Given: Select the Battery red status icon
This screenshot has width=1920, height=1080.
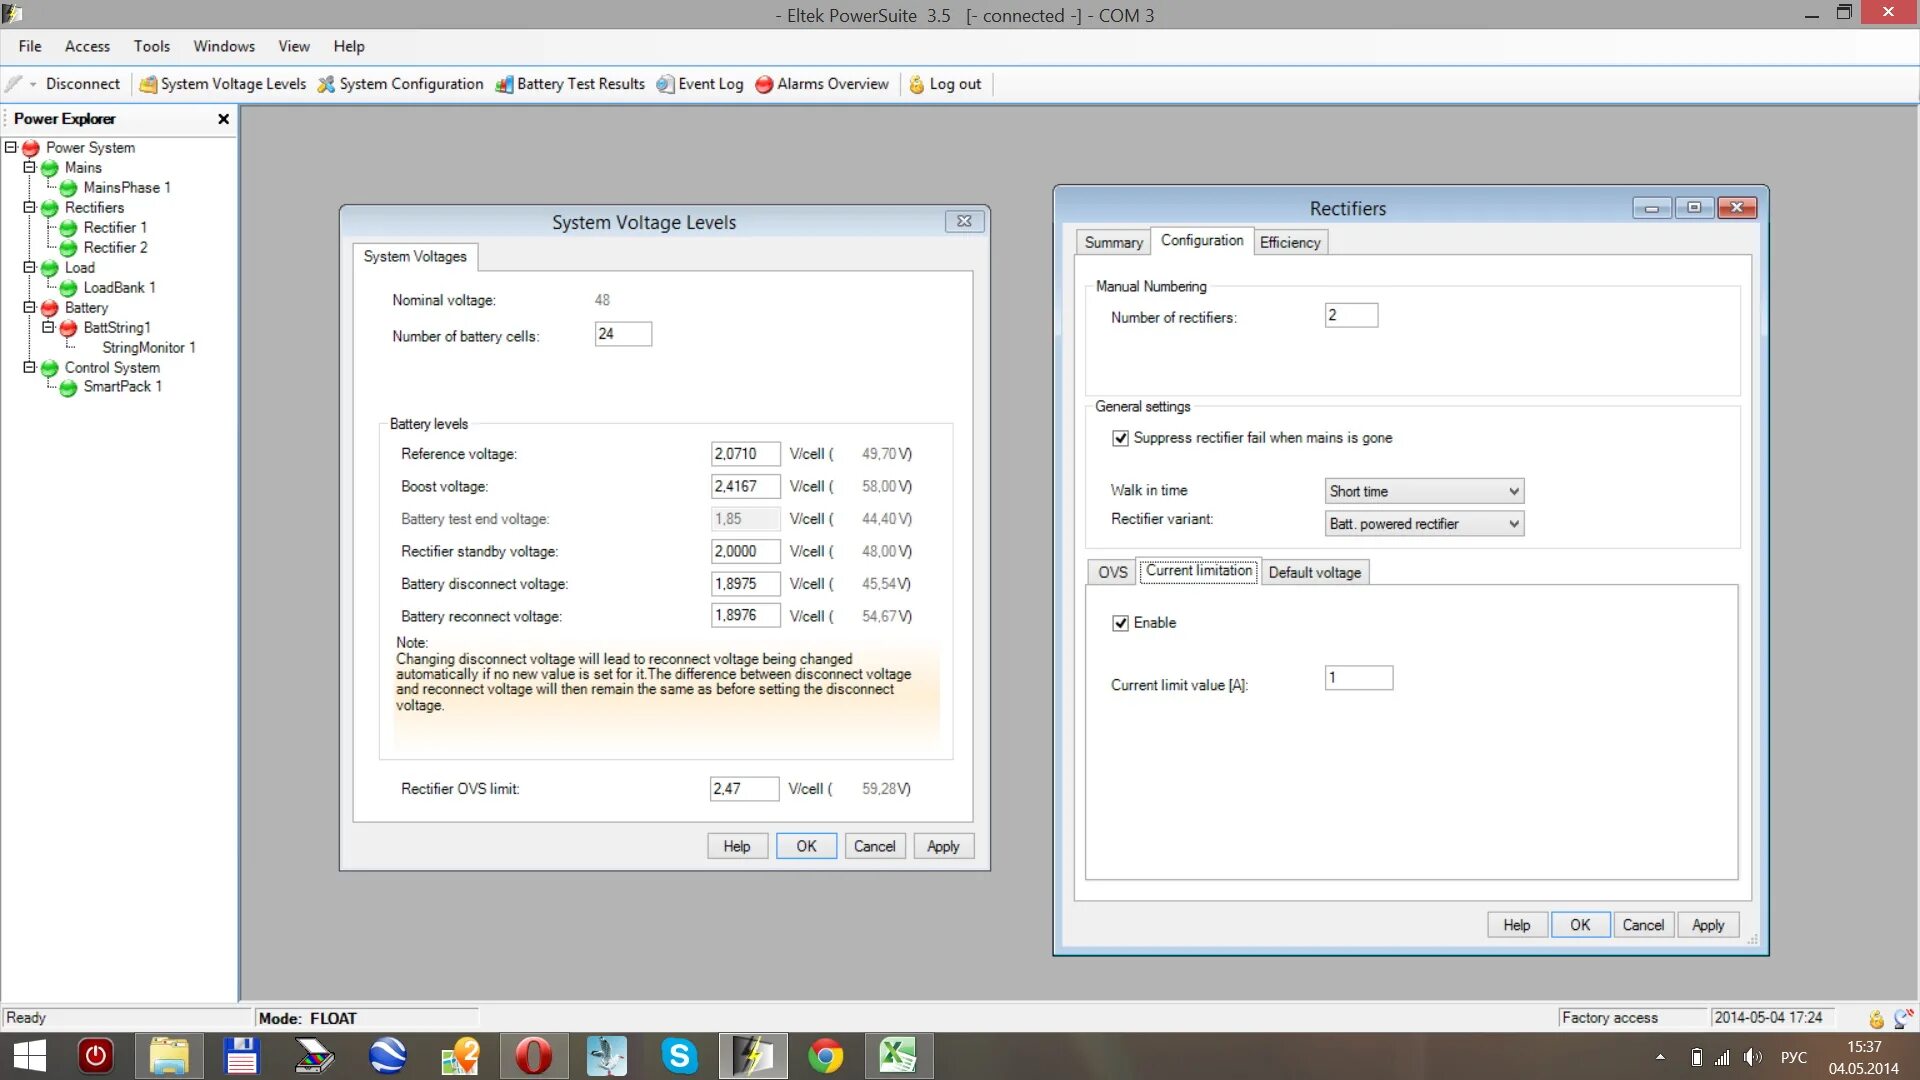Looking at the screenshot, I should point(49,308).
